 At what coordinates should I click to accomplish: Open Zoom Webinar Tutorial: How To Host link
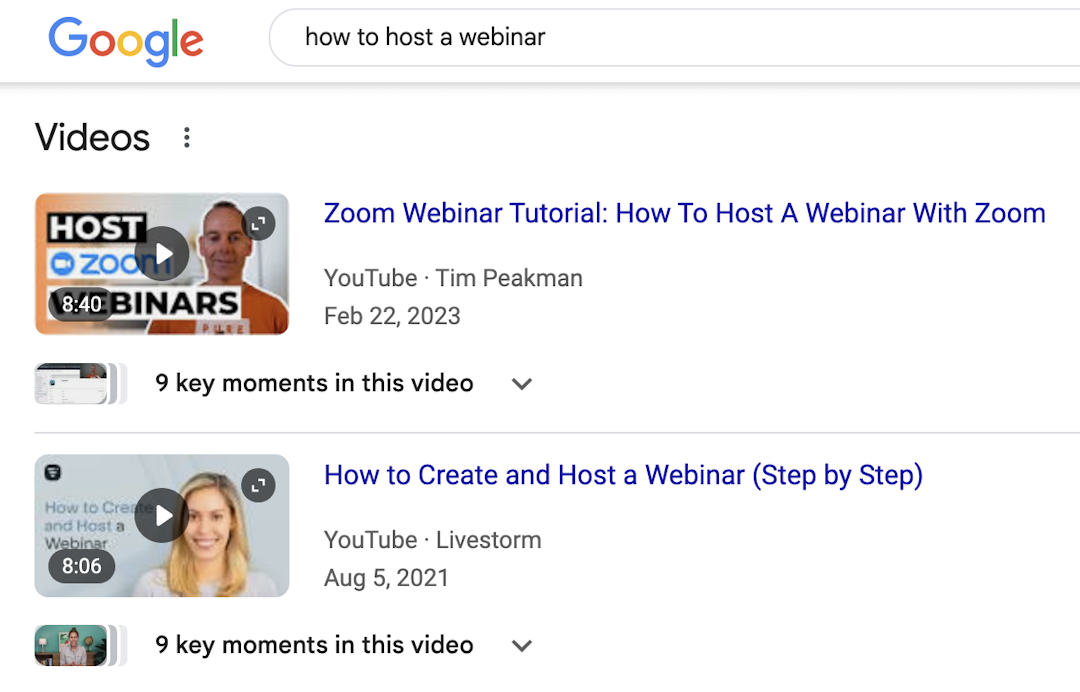pos(685,213)
